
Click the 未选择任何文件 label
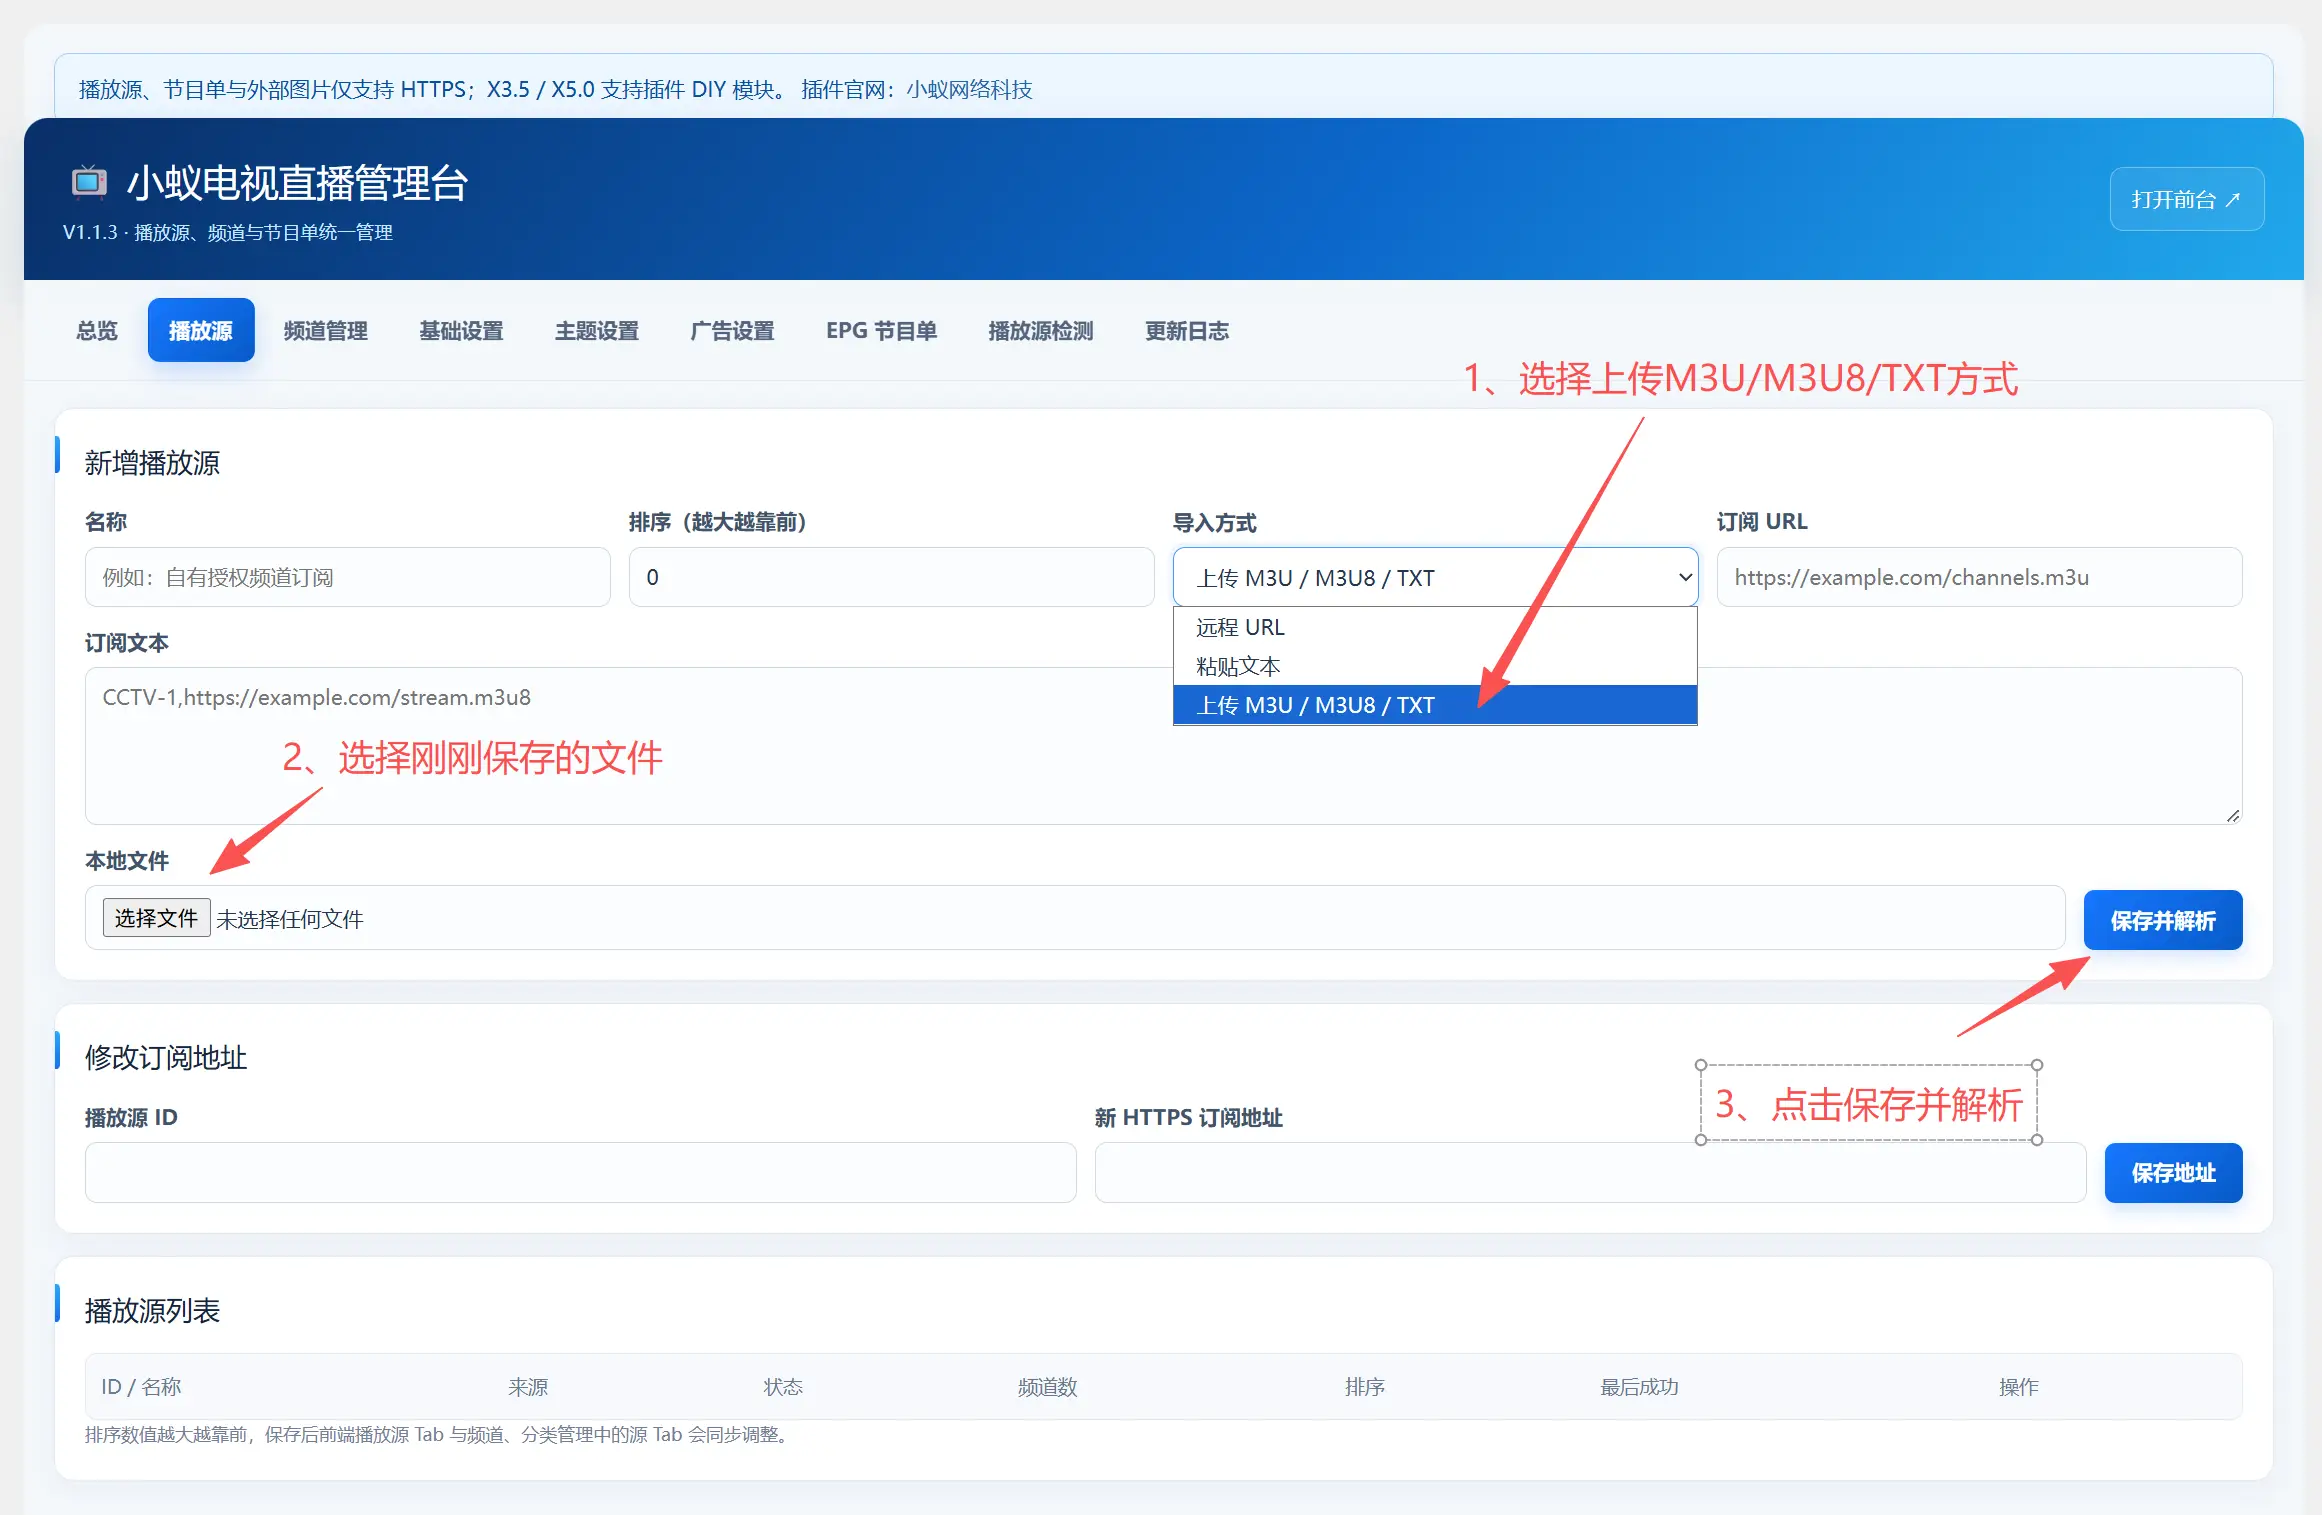point(290,919)
